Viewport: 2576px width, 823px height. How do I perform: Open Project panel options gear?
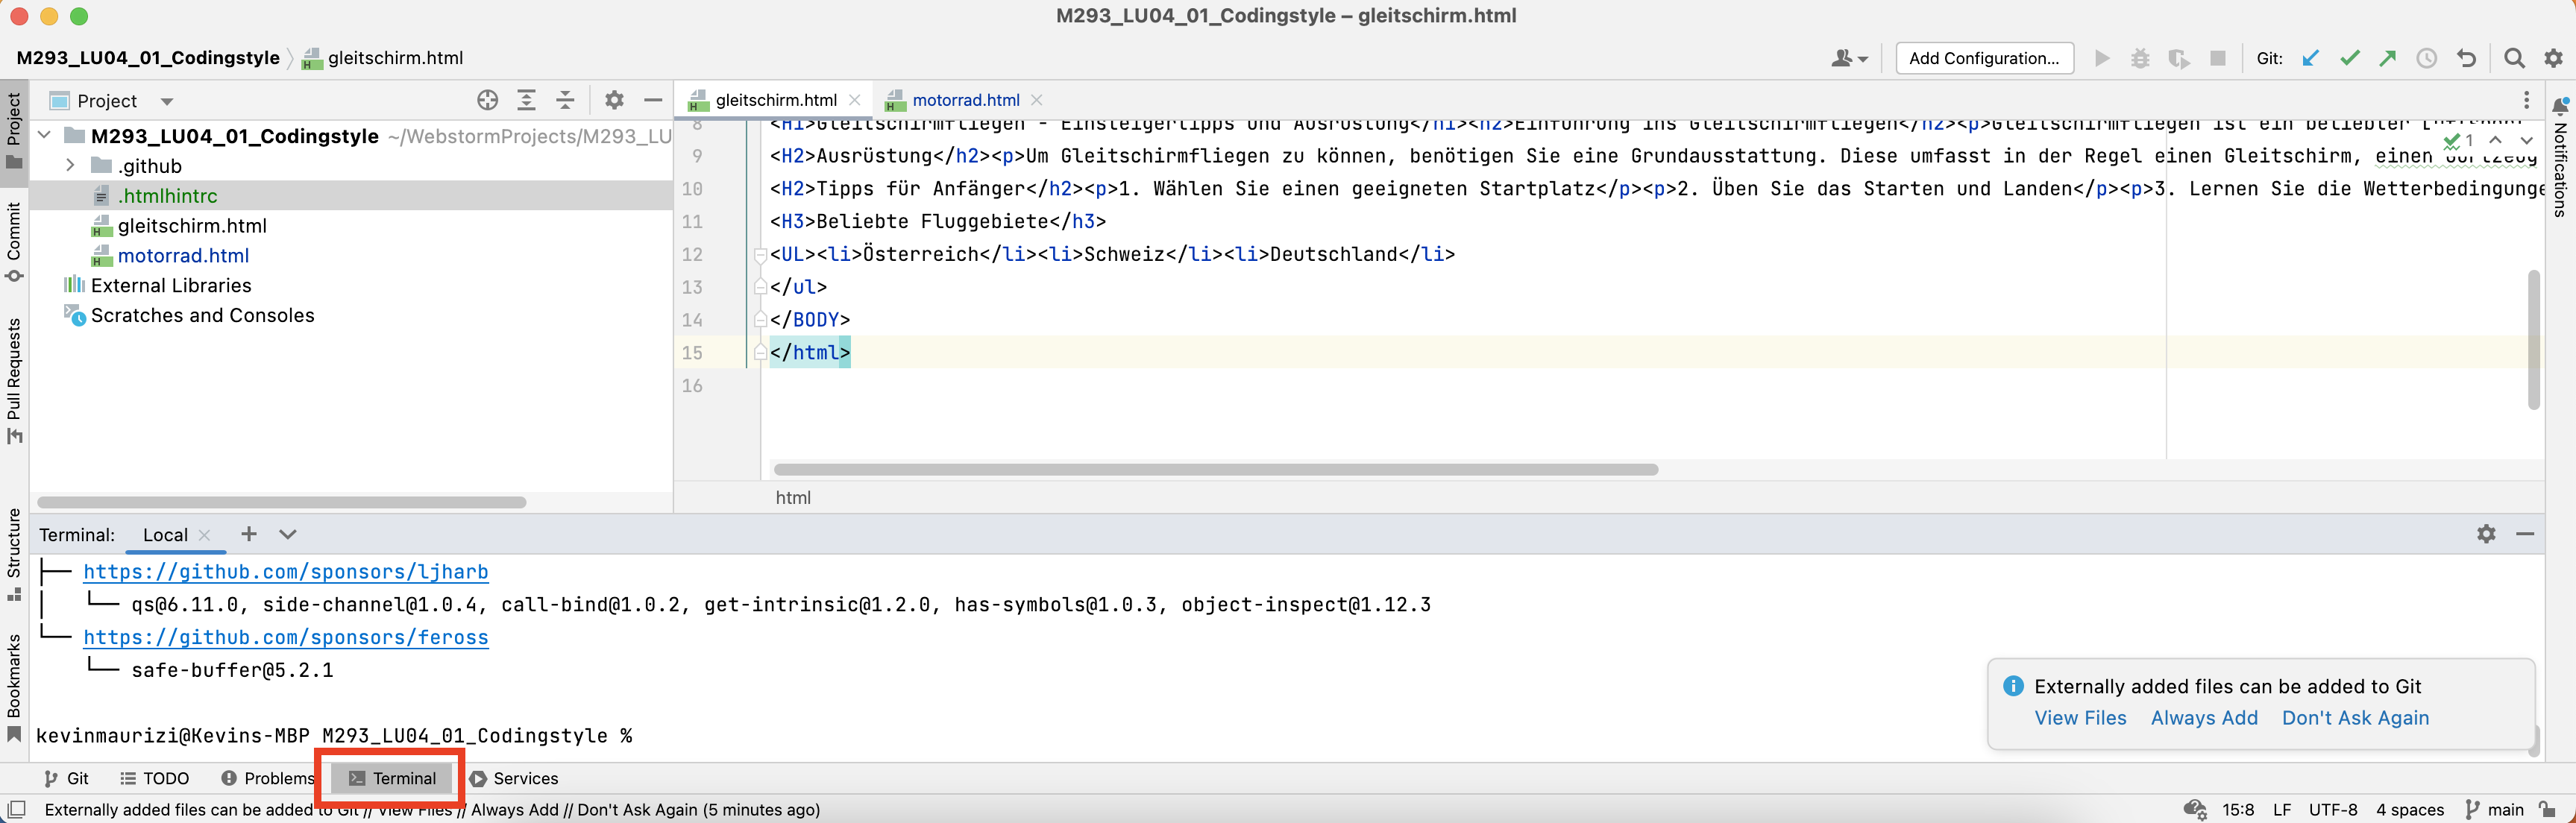614,100
